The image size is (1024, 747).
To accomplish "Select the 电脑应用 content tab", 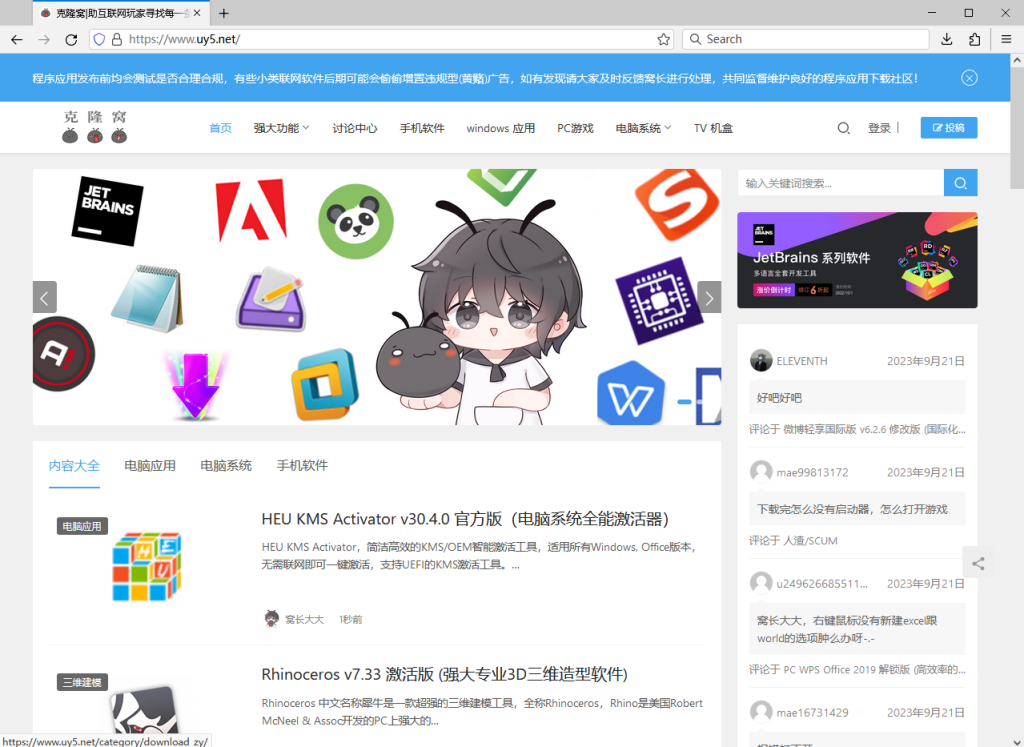I will [150, 466].
